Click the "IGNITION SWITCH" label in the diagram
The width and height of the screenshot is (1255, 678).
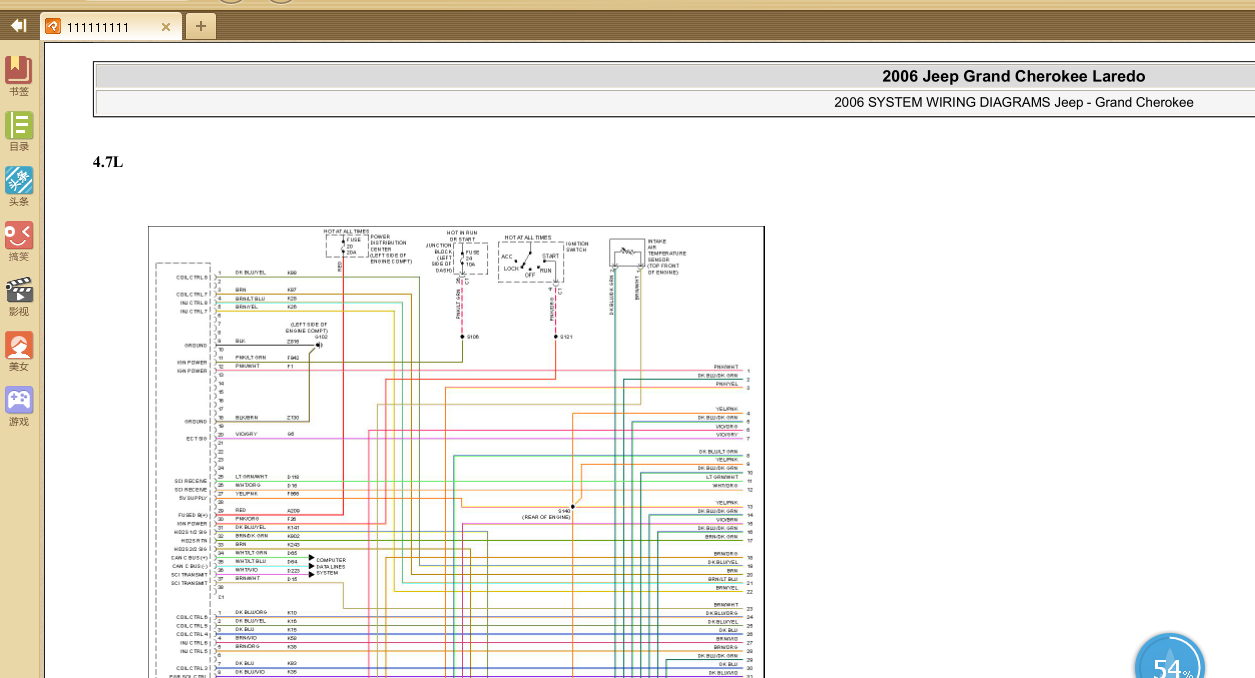point(577,246)
